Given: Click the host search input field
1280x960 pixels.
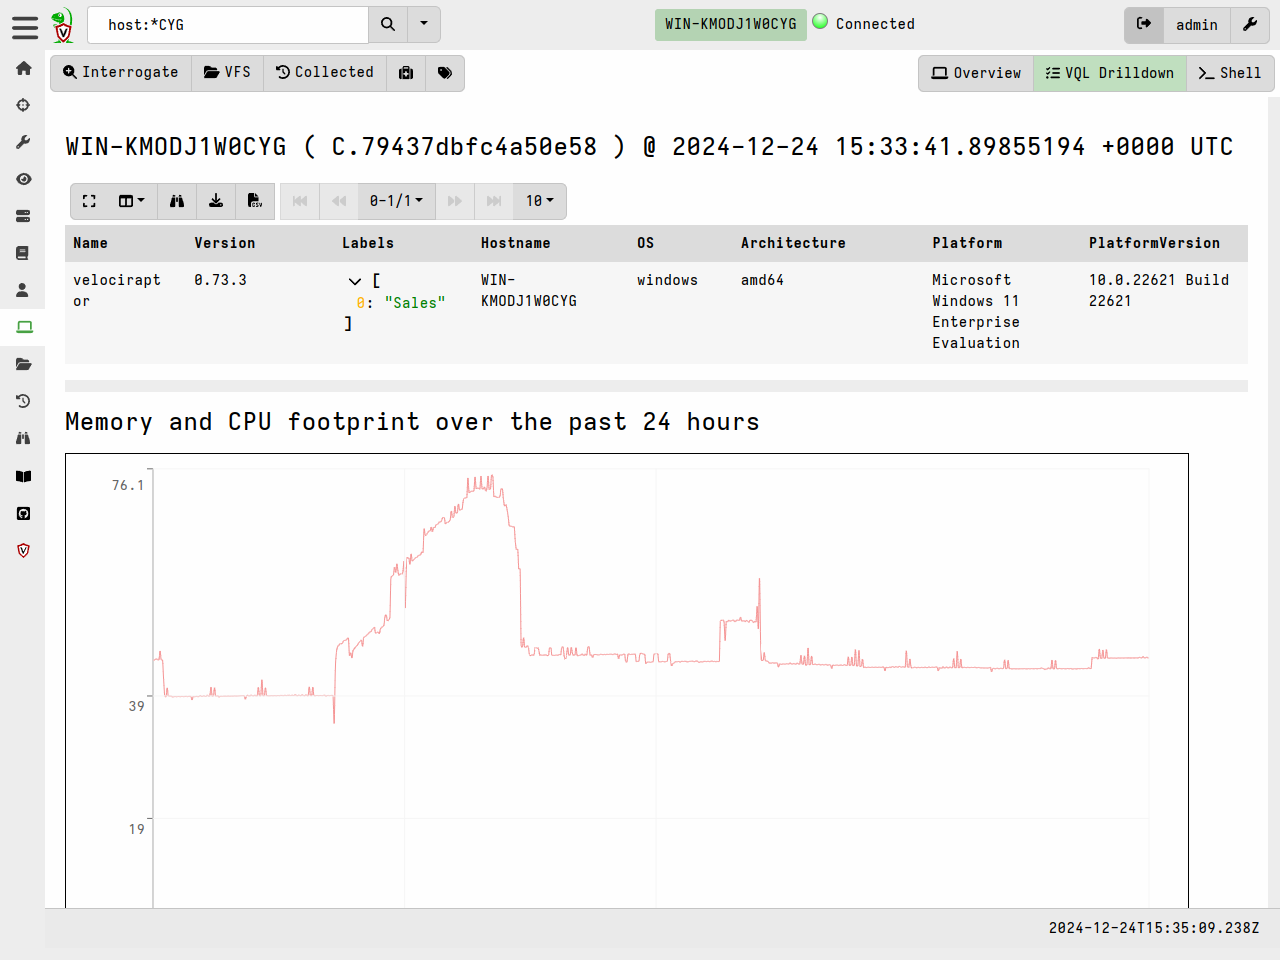Looking at the screenshot, I should [228, 25].
